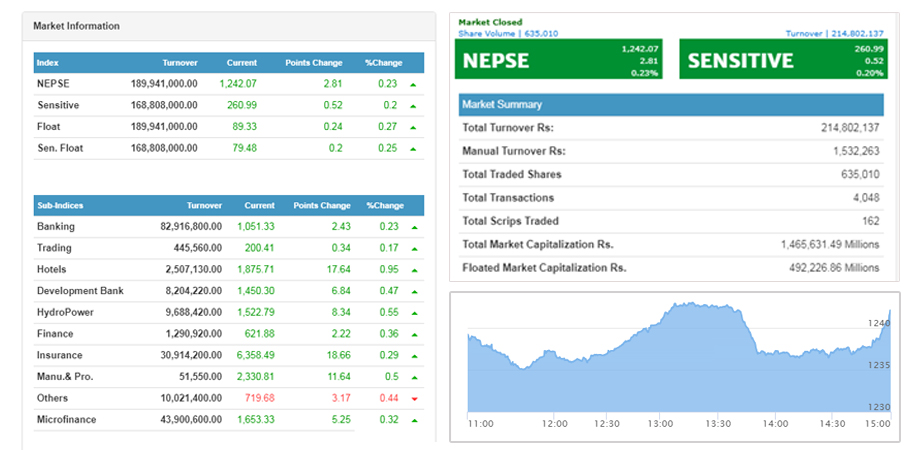Click the Market Summary header bar

click(x=671, y=104)
